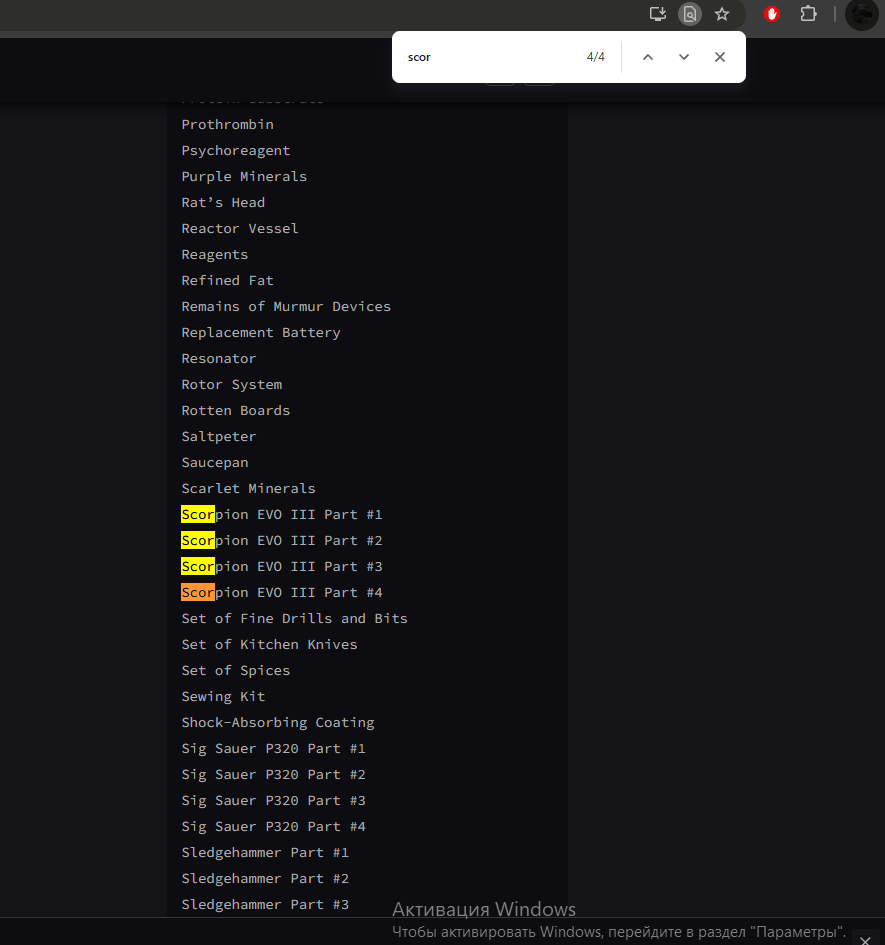Screen dimensions: 885x945
Task: Open the red ad blocker extension icon
Action: (x=772, y=14)
